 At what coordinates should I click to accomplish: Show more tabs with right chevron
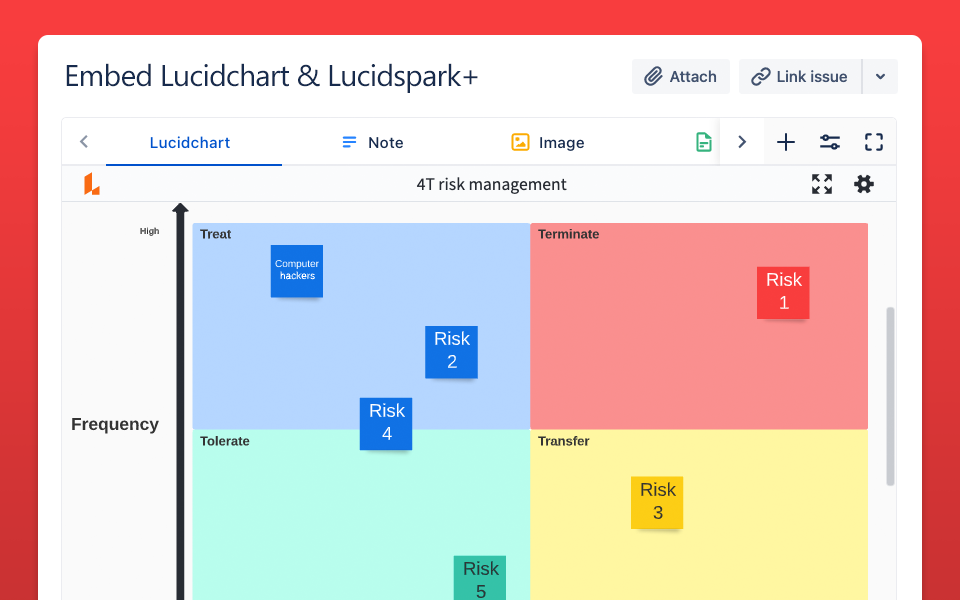click(742, 142)
